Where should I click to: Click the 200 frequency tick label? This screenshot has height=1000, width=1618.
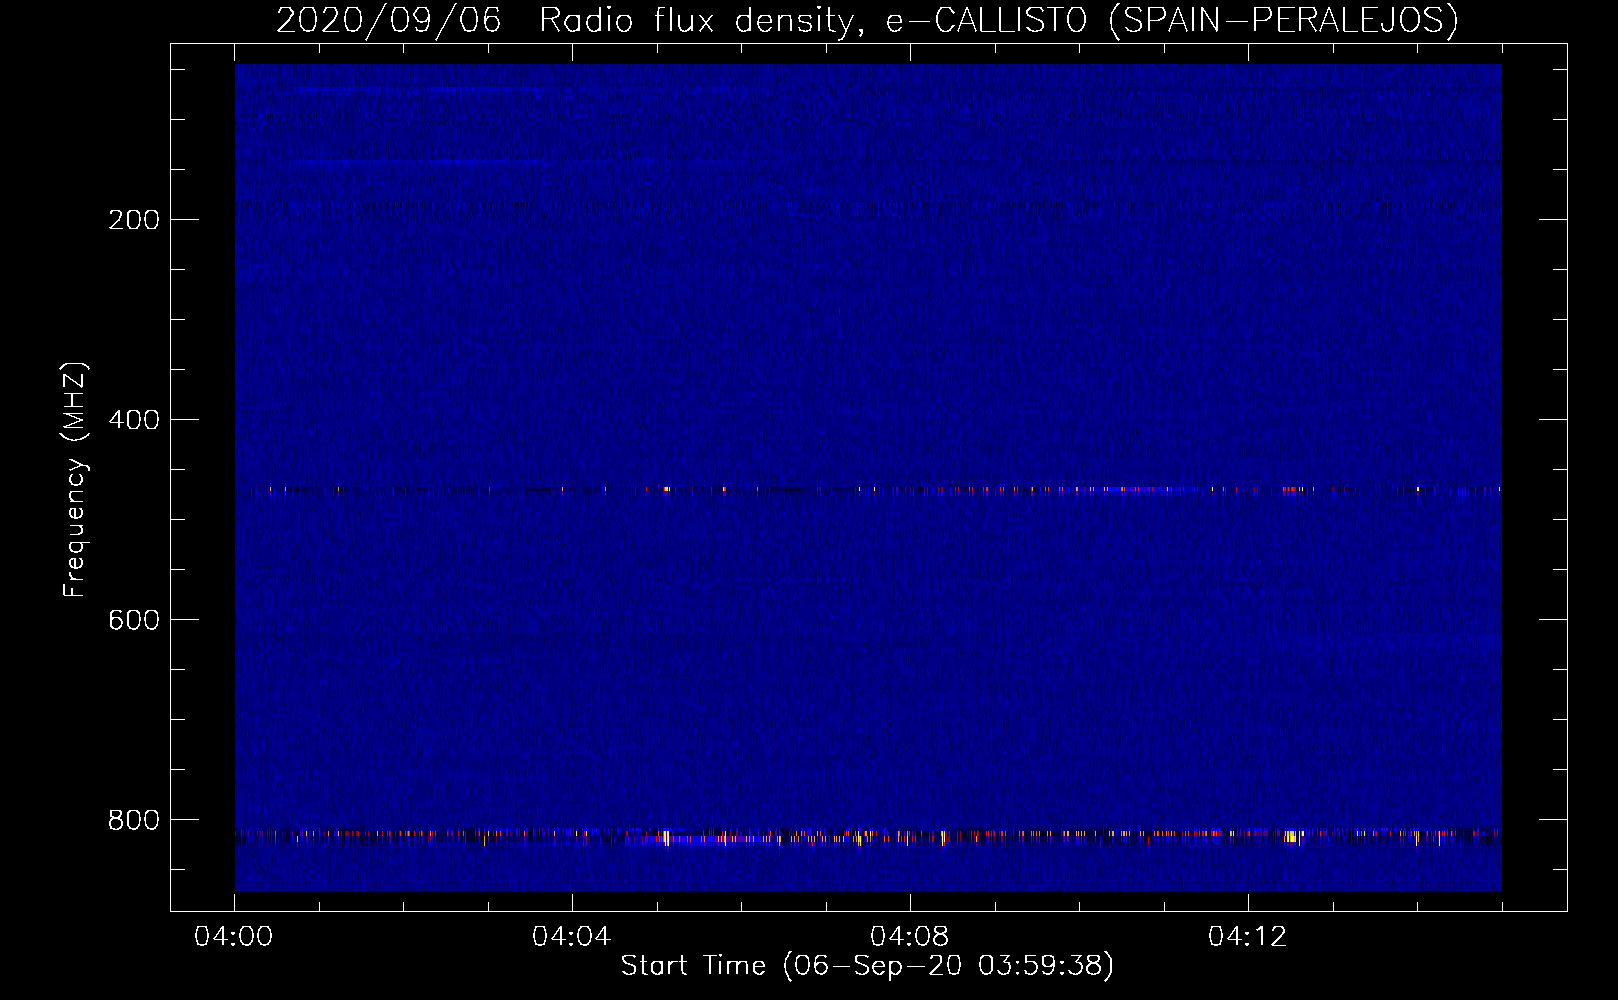point(134,220)
